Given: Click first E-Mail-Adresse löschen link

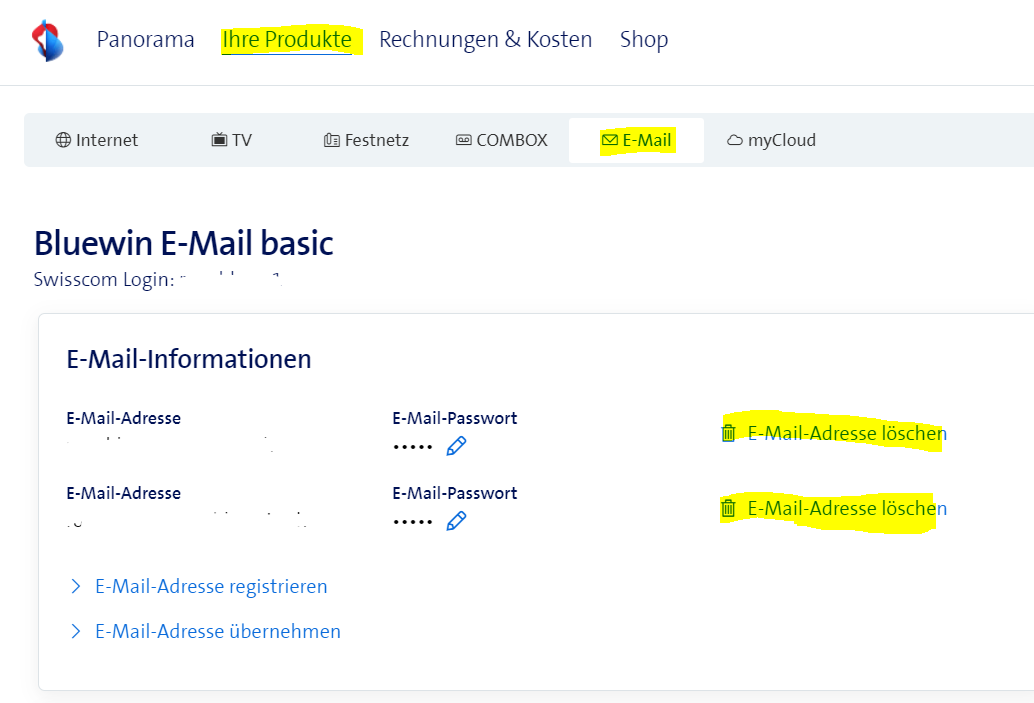Looking at the screenshot, I should point(847,433).
